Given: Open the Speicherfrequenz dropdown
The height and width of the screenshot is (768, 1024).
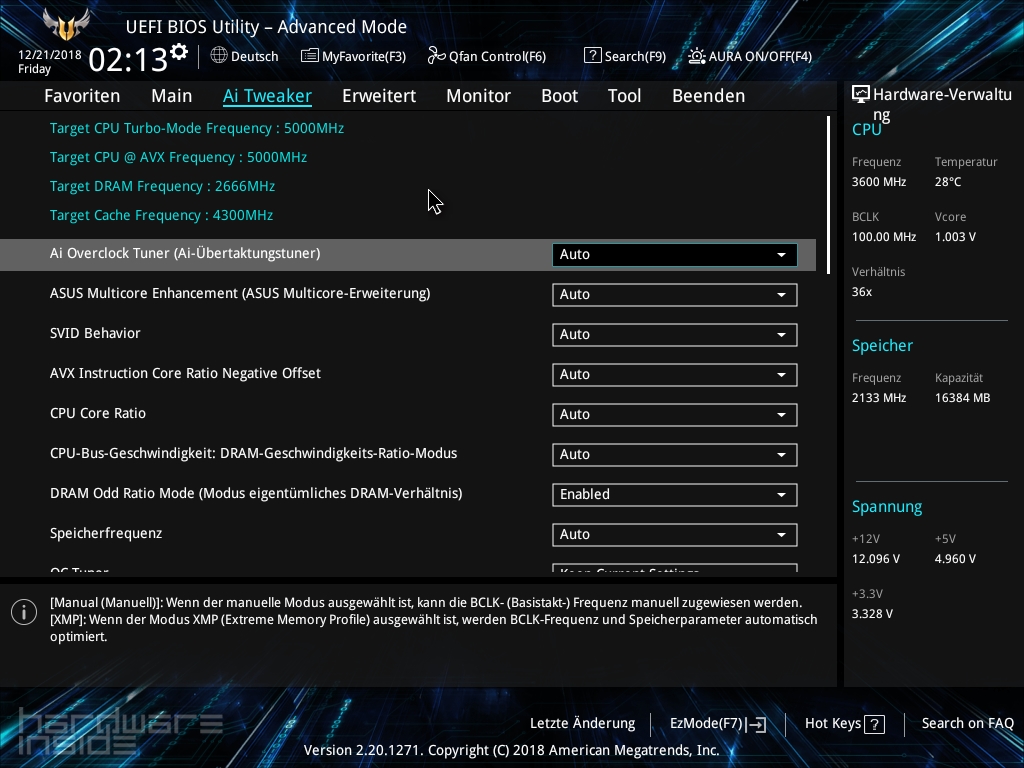Looking at the screenshot, I should click(x=674, y=534).
